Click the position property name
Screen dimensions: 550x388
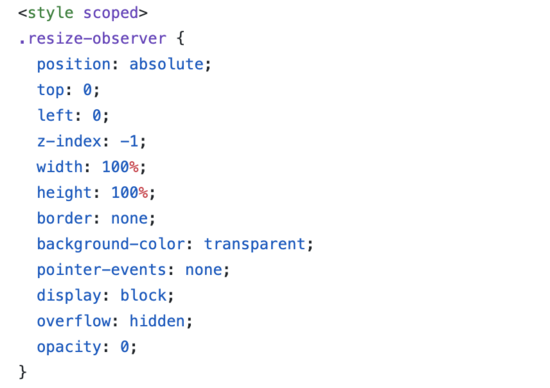(74, 64)
